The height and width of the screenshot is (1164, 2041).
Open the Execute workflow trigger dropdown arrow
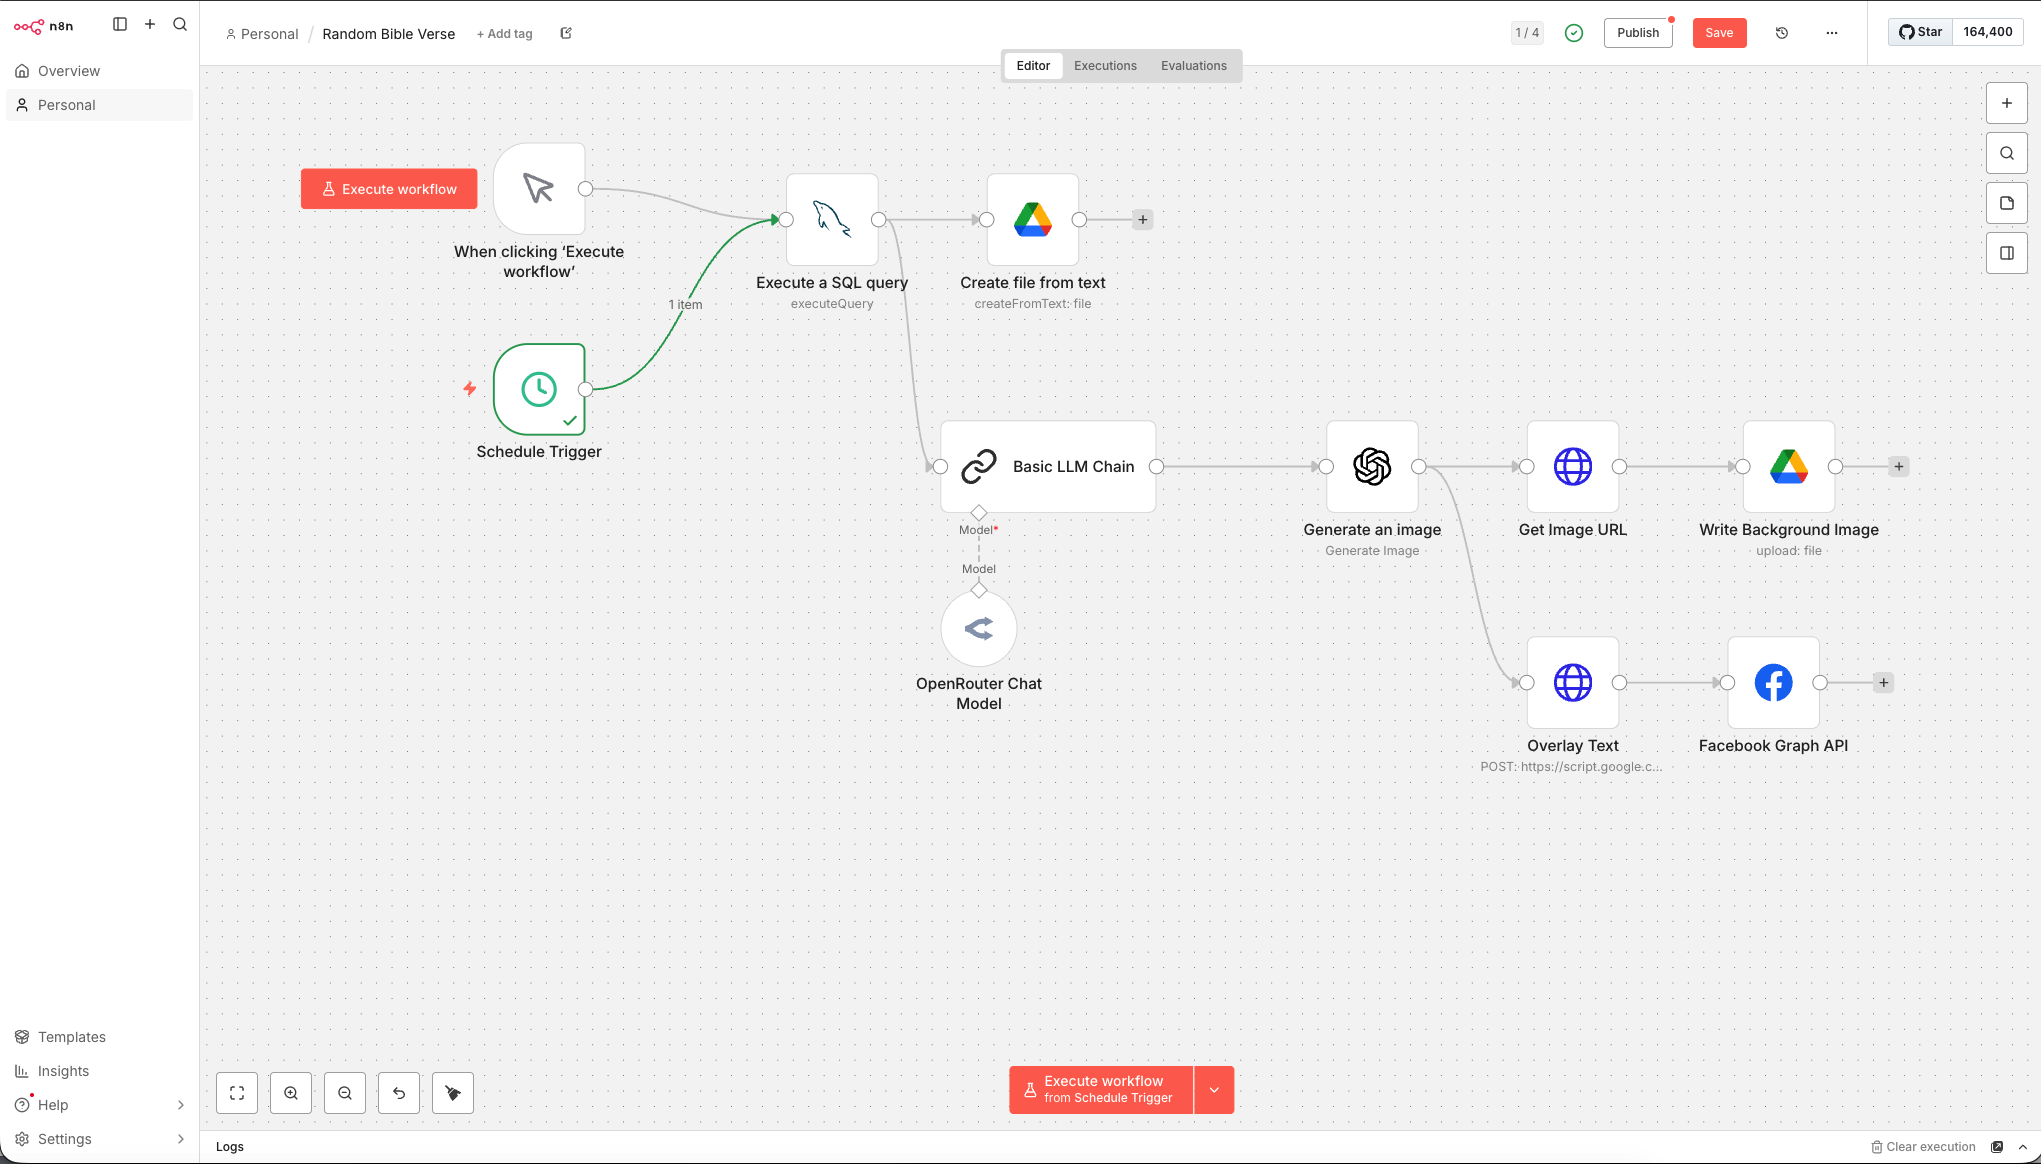pyautogui.click(x=1214, y=1089)
